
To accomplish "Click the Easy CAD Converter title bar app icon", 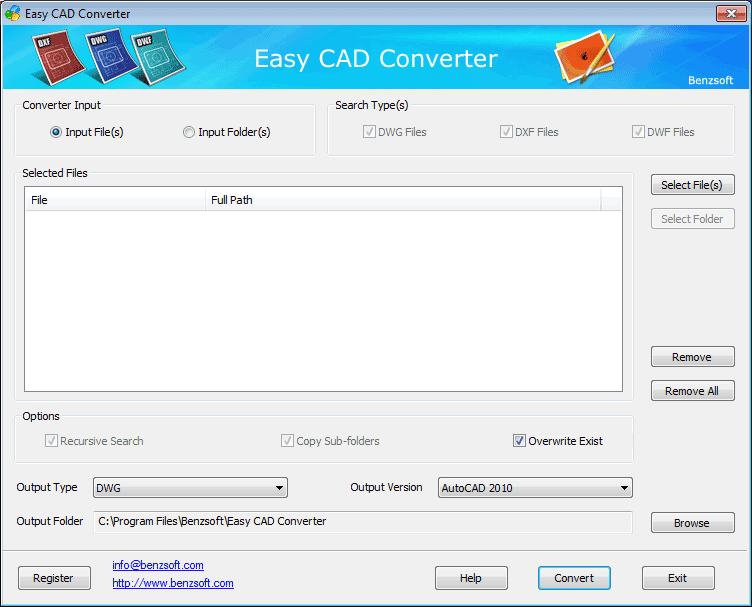I will pos(12,13).
